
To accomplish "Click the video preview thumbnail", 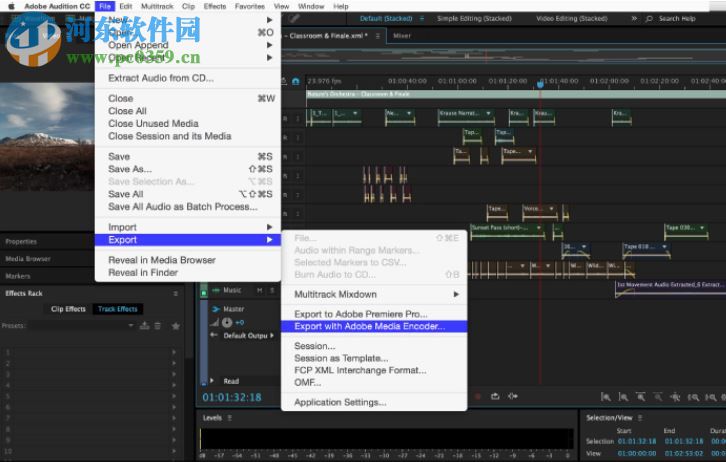I will point(47,137).
